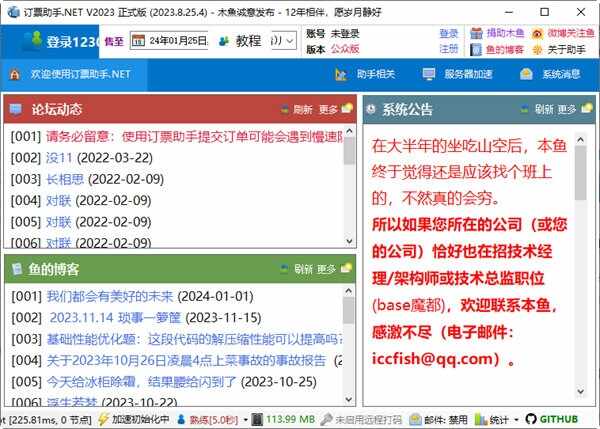The width and height of the screenshot is (600, 429).
Task: Click 更多 in 系统公告 header
Action: 567,110
